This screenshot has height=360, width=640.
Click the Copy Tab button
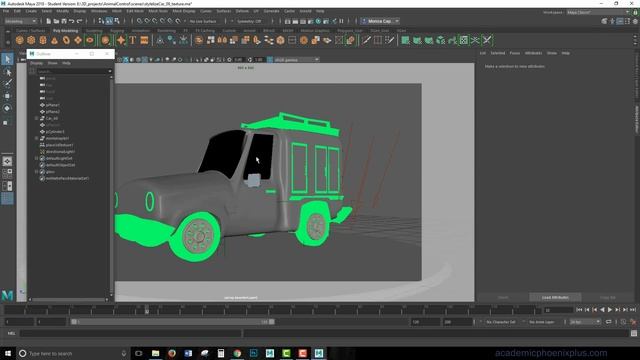[x=608, y=298]
